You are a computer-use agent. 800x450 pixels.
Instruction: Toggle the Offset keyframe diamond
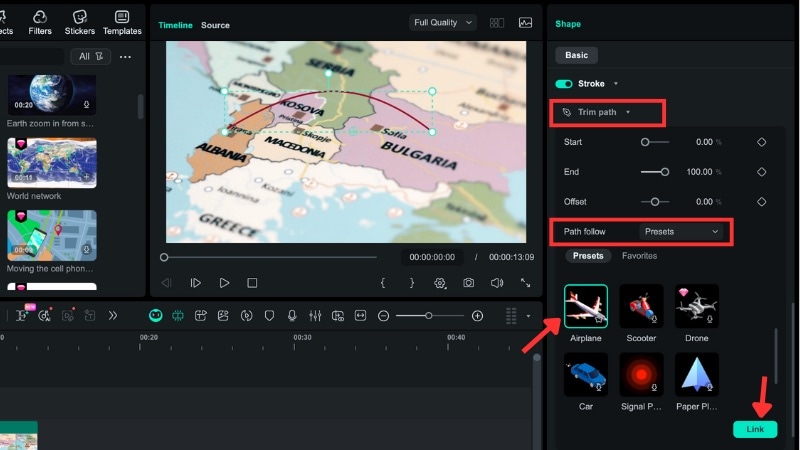[762, 202]
